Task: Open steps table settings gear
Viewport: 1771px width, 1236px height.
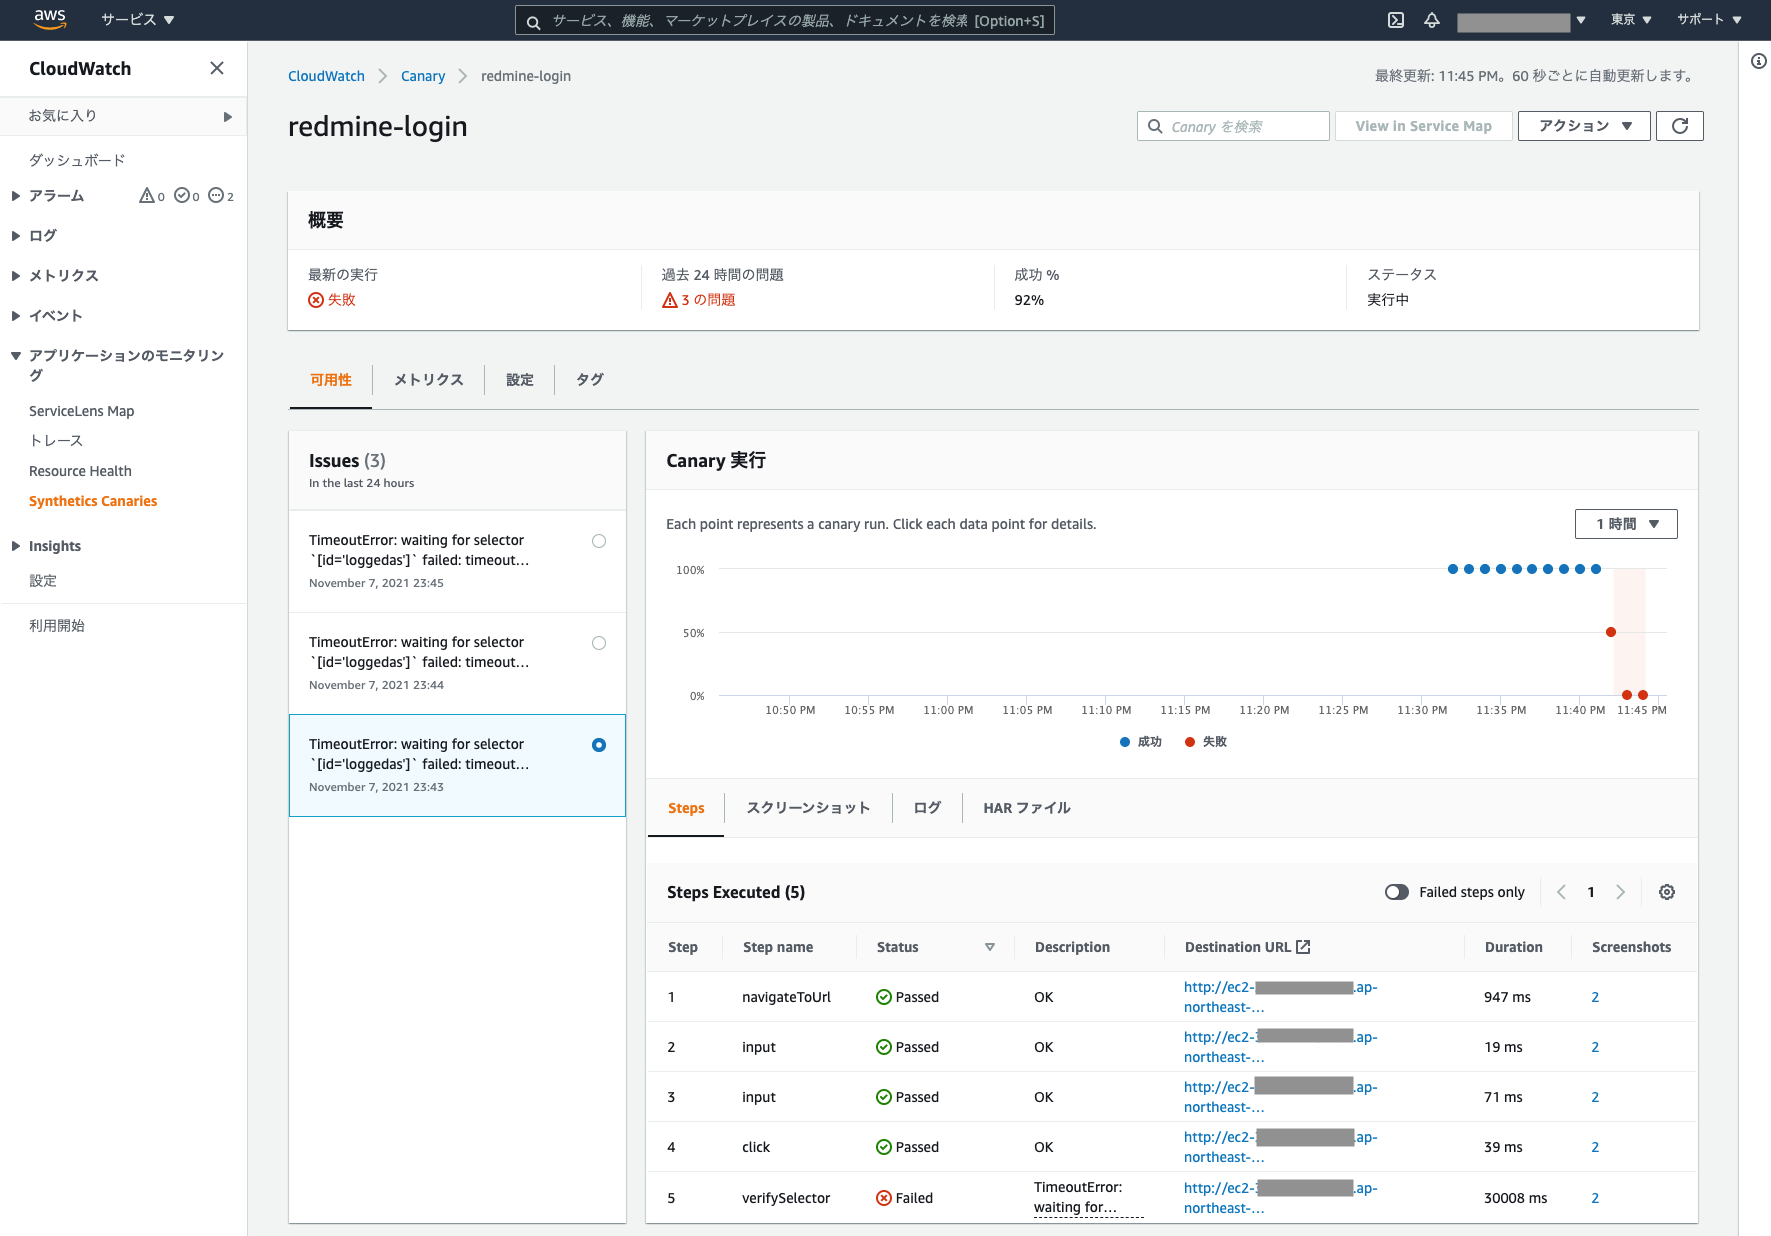Action: click(x=1666, y=892)
